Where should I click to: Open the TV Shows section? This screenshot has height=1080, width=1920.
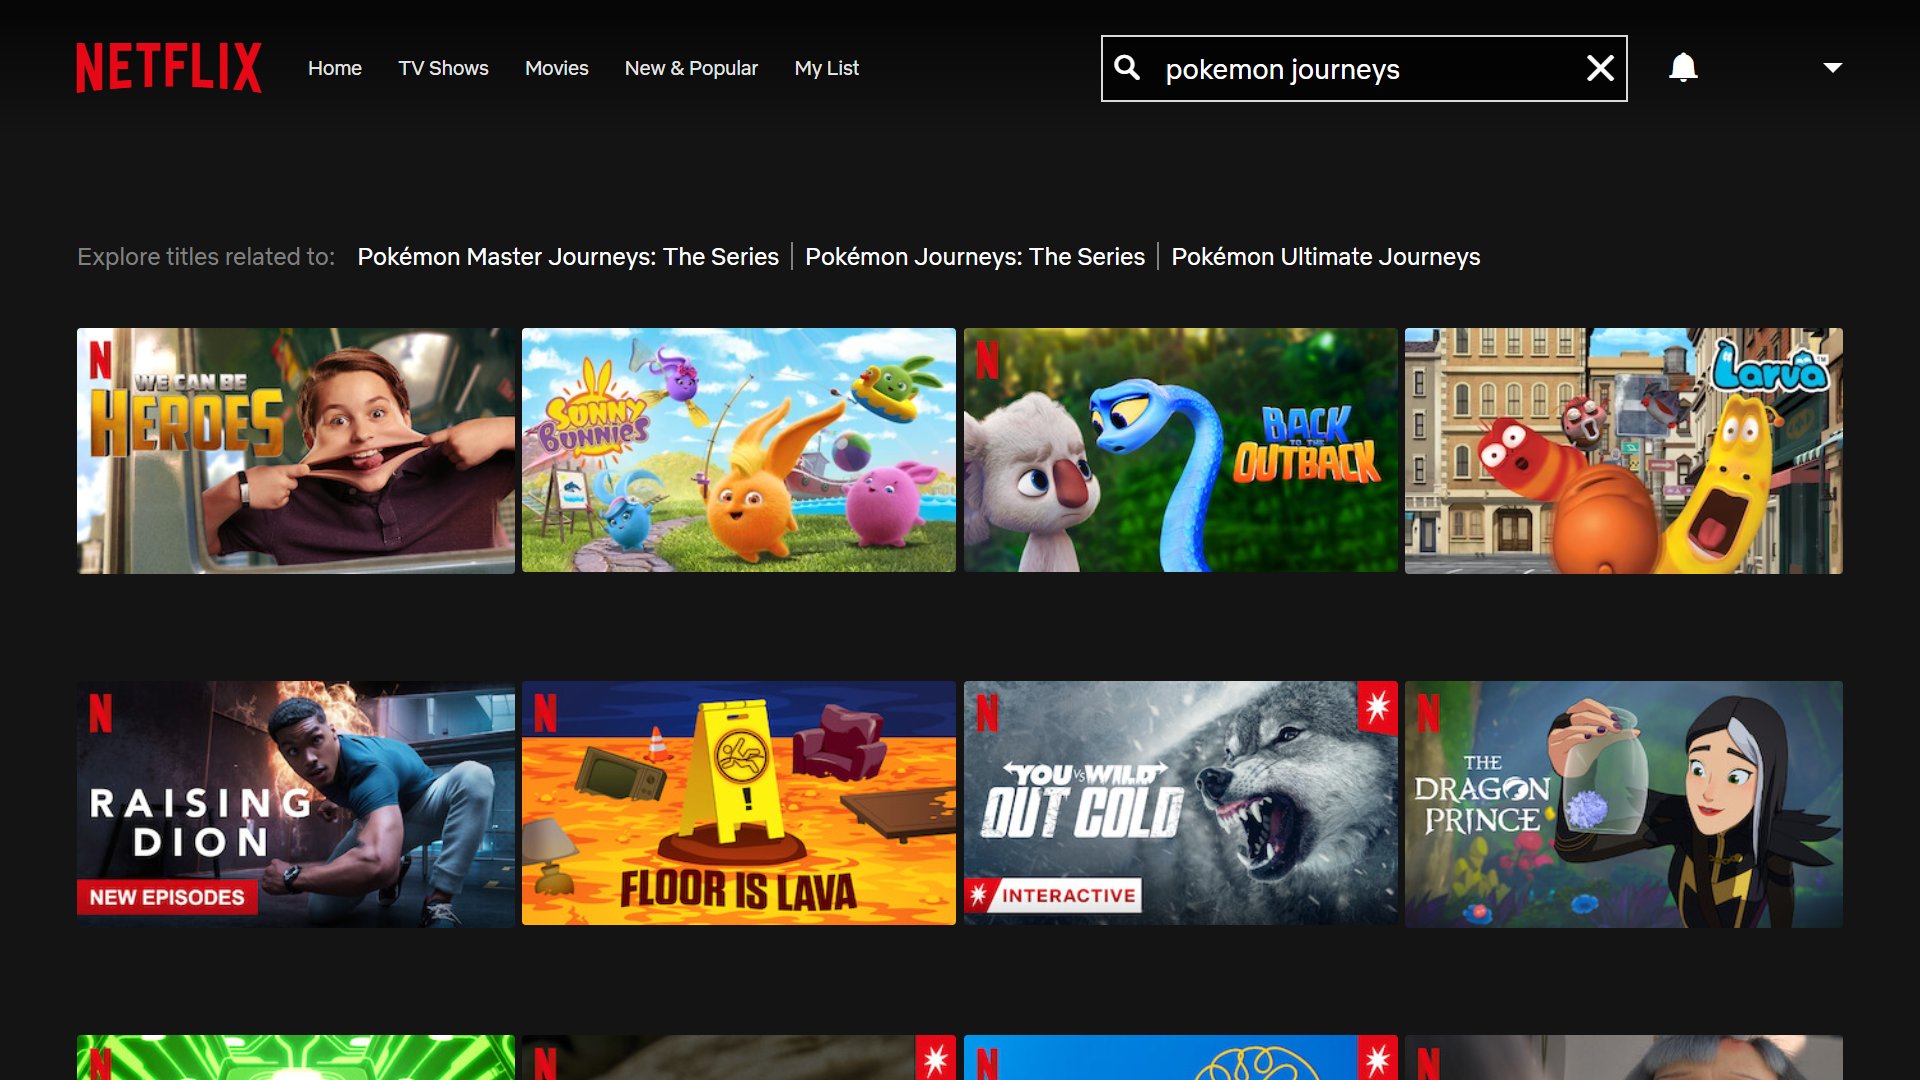pyautogui.click(x=443, y=68)
